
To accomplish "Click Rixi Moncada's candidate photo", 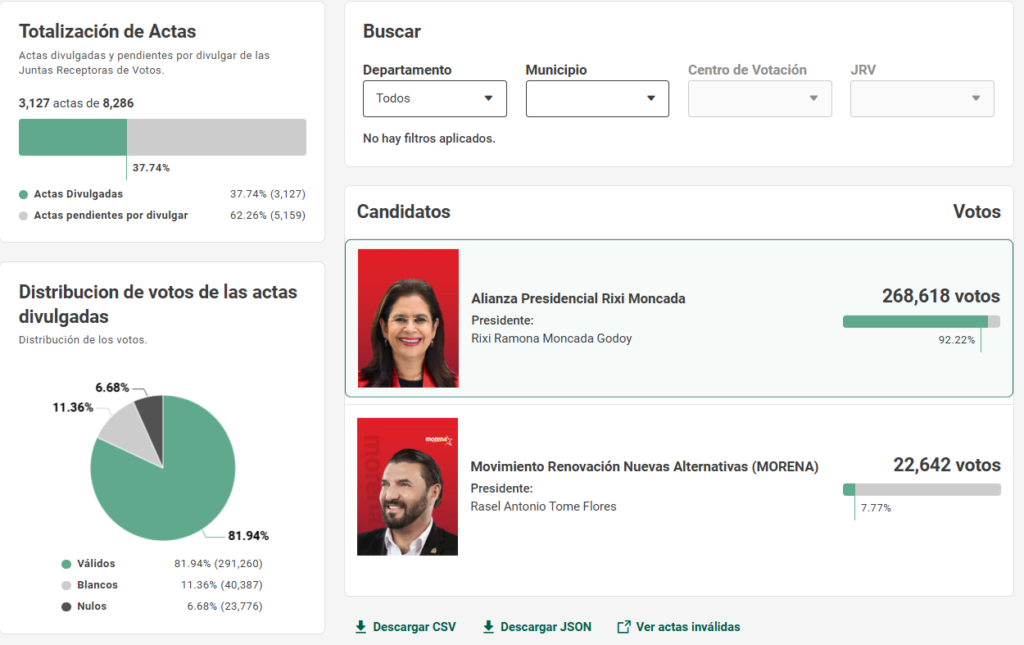I will [x=408, y=319].
